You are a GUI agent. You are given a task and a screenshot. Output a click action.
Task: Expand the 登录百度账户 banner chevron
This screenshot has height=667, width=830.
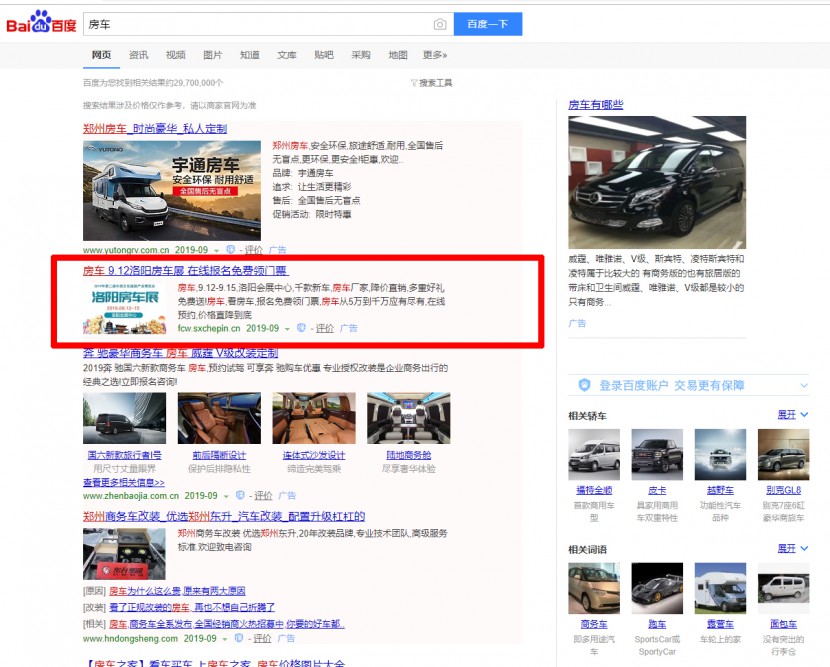pos(804,385)
